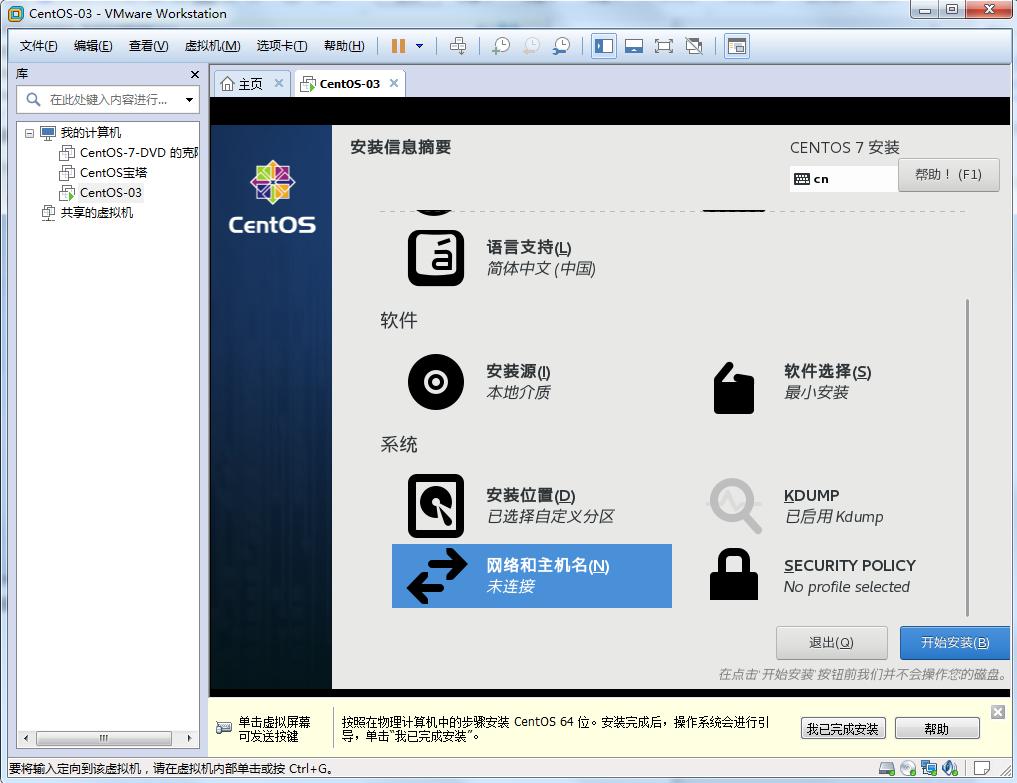The width and height of the screenshot is (1017, 783).
Task: Click the 软件选择(S) label
Action: (828, 372)
